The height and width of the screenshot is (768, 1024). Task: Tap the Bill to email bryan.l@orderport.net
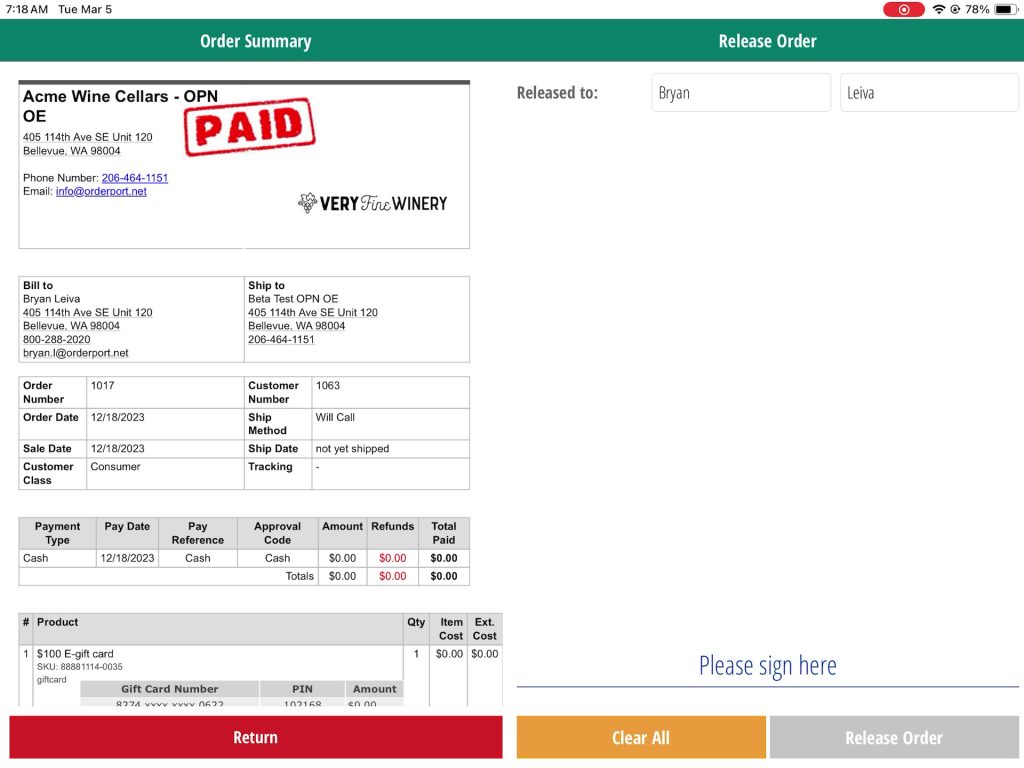click(76, 353)
